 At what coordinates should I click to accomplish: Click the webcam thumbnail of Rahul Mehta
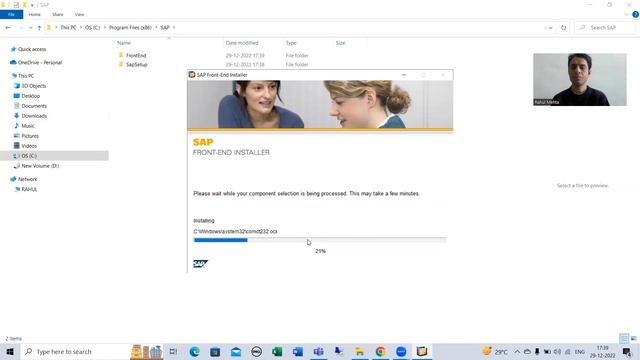580,80
